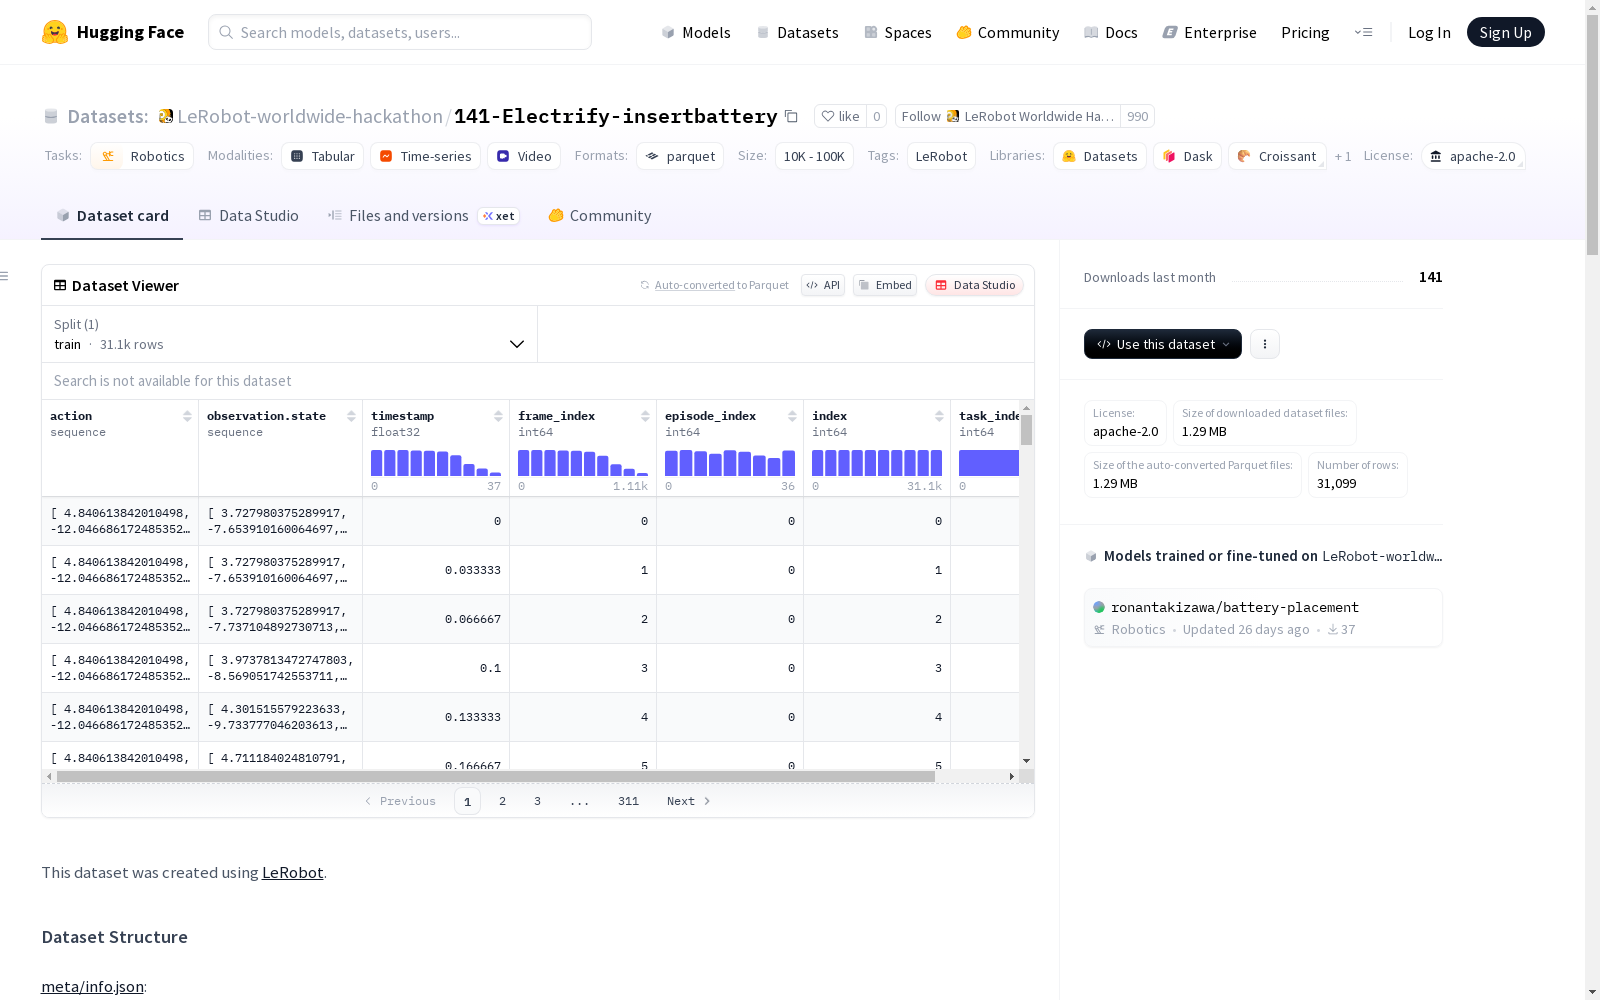This screenshot has width=1600, height=1000.
Task: Go to page 3 of the table
Action: (537, 801)
